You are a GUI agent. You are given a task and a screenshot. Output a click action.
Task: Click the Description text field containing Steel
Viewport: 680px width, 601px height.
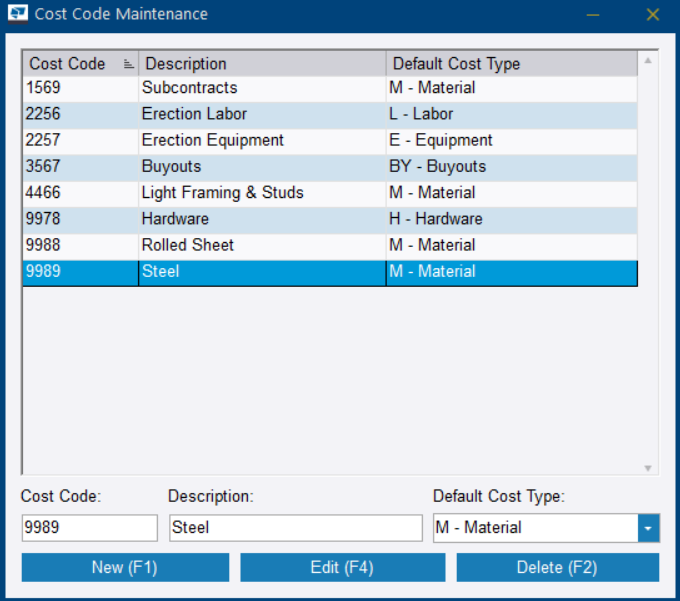point(294,528)
